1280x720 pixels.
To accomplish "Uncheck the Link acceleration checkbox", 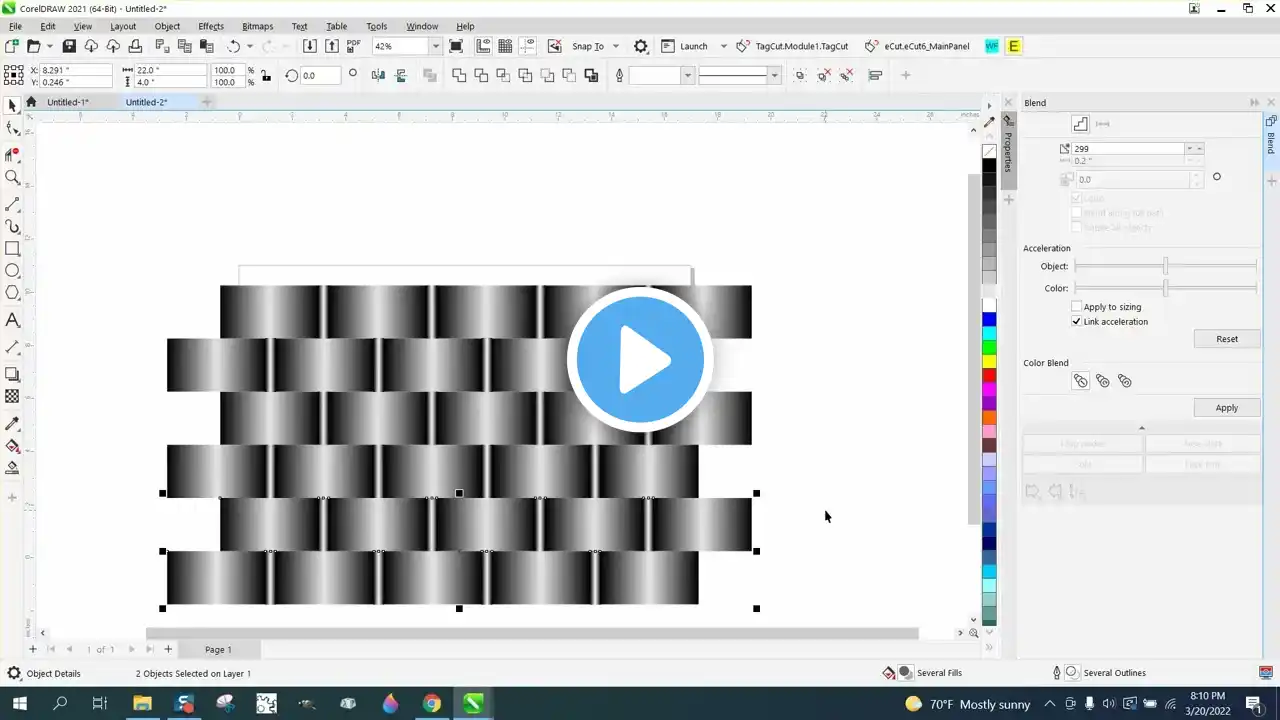I will pos(1077,322).
